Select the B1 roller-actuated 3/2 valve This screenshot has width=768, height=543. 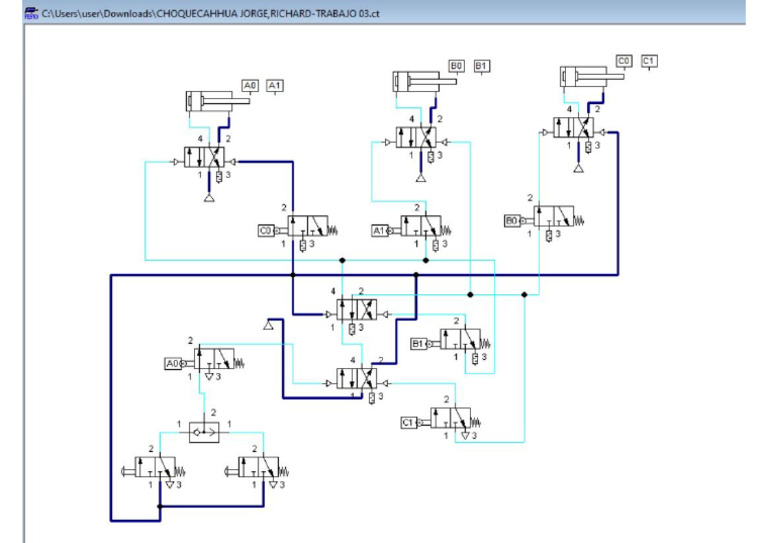coord(451,343)
